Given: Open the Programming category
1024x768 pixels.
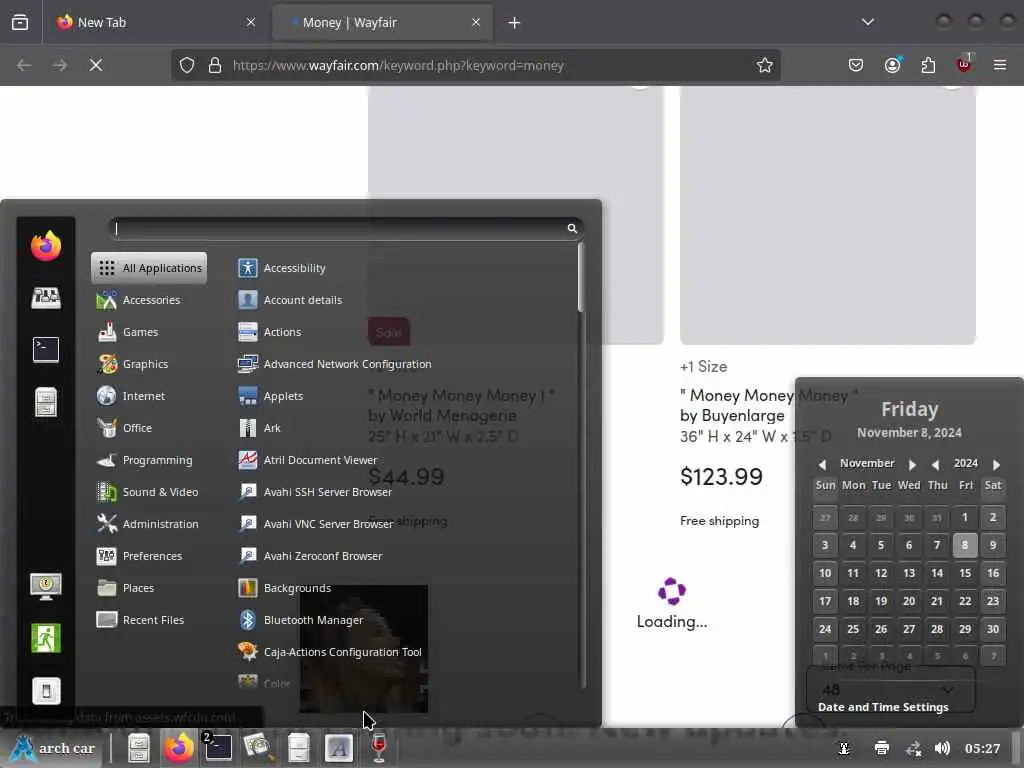Looking at the screenshot, I should coord(150,460).
